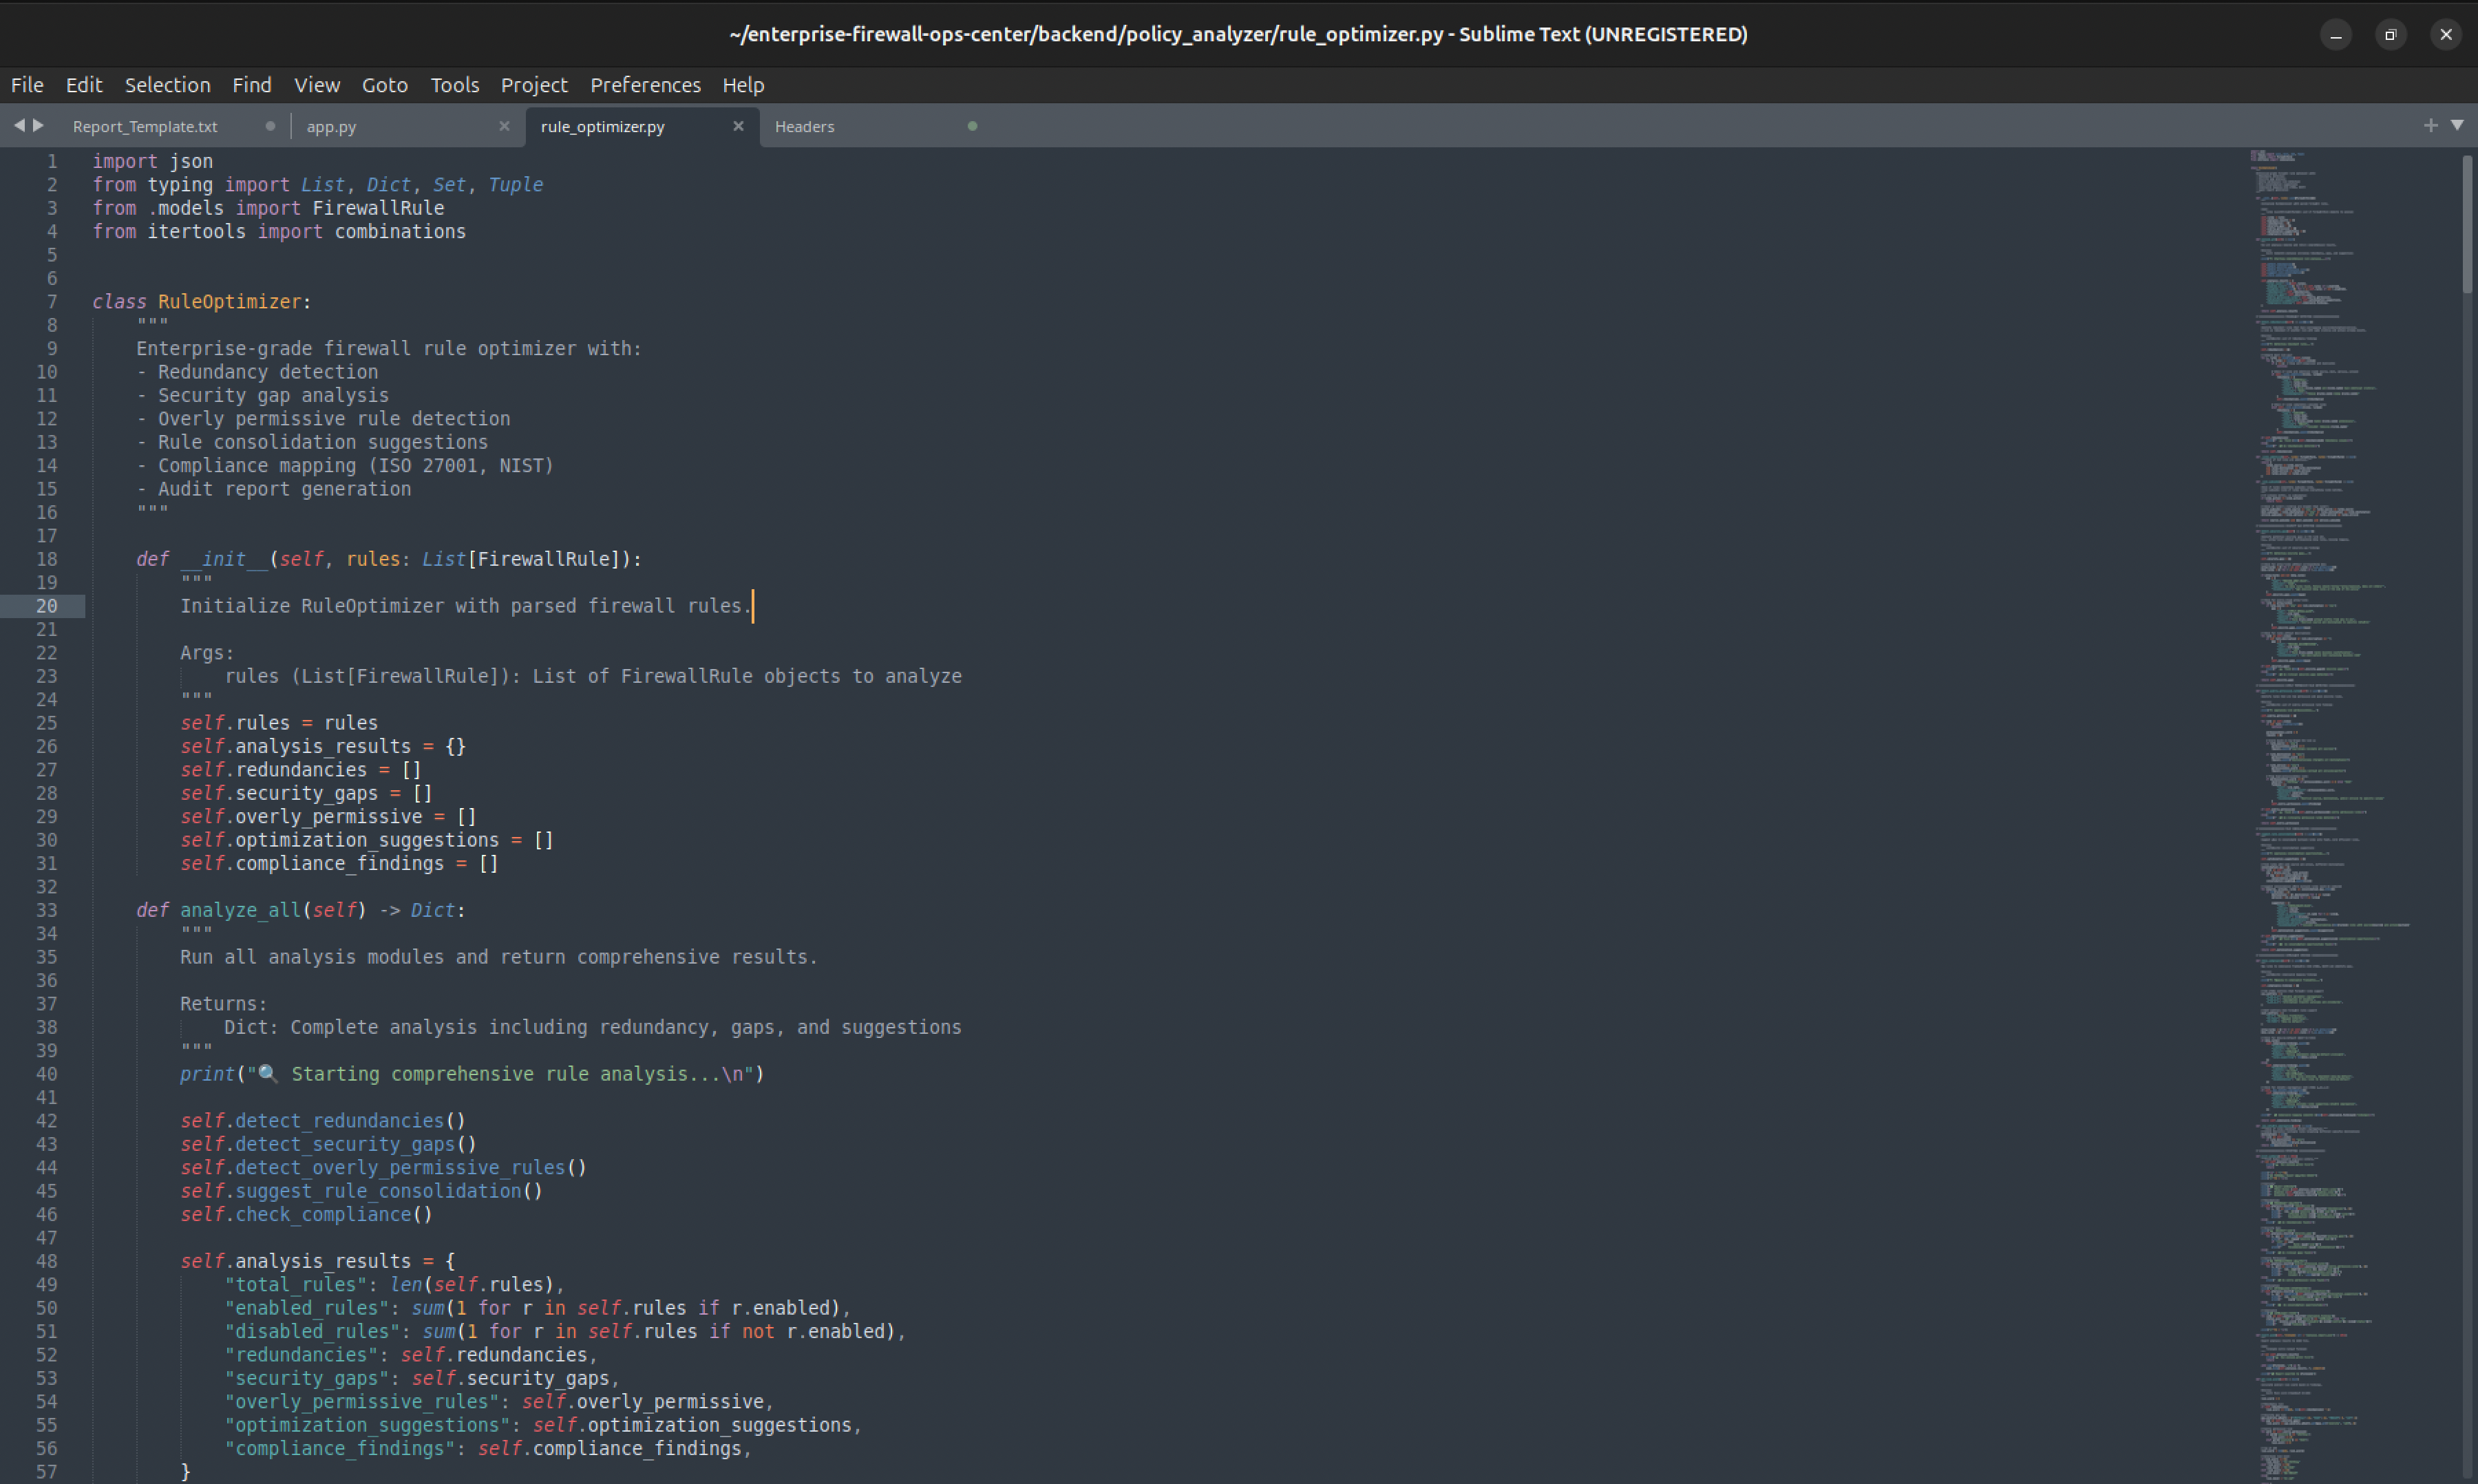
Task: Click "FirewallRule" in models import line
Action: click(378, 208)
